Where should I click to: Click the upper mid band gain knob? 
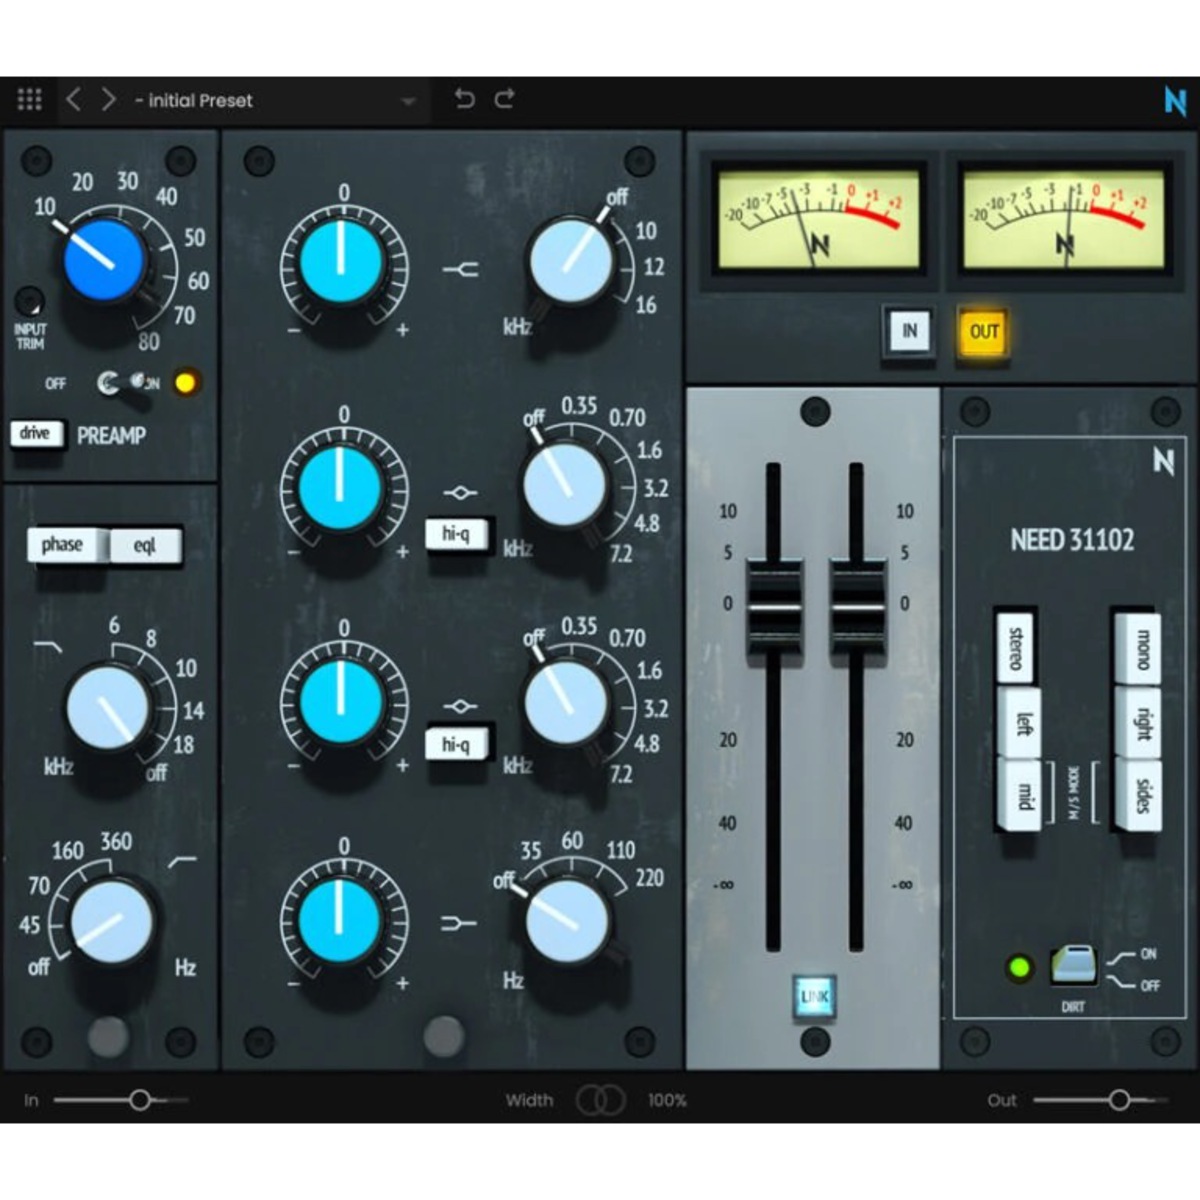[341, 488]
